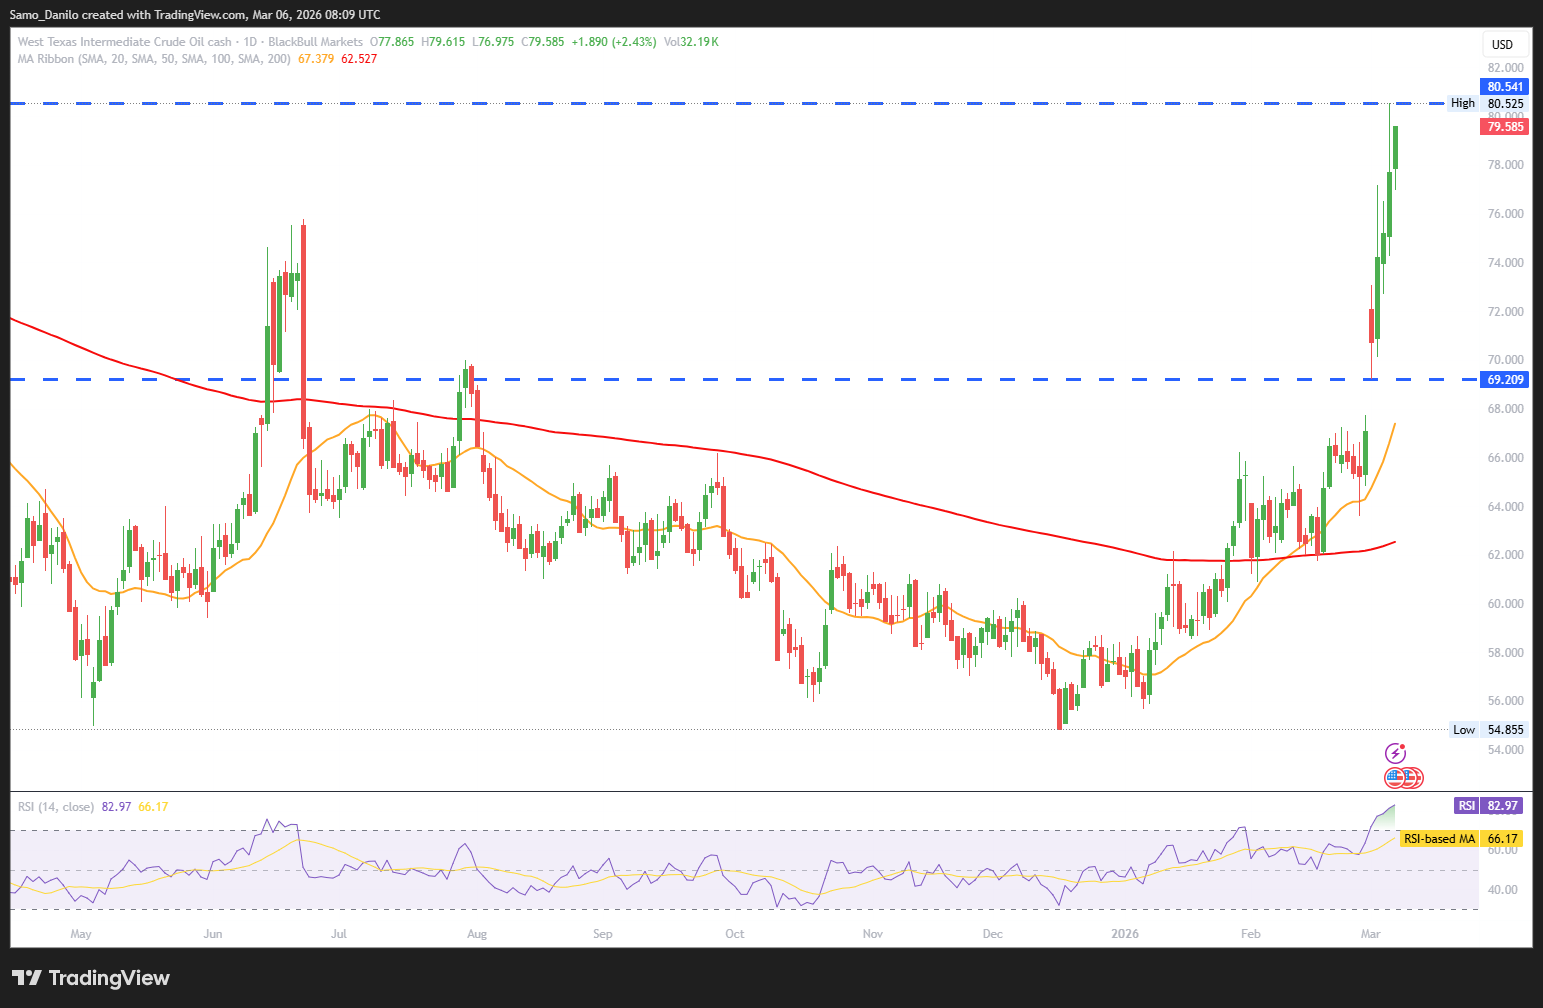Select the RSI (14, close) legend label

[56, 807]
